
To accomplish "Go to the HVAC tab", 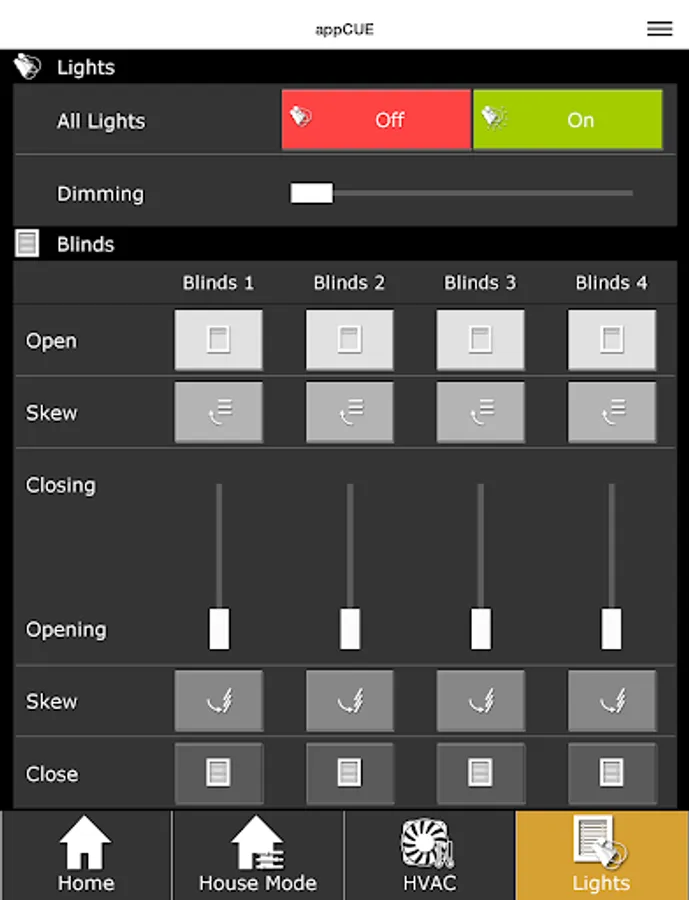I will (429, 855).
